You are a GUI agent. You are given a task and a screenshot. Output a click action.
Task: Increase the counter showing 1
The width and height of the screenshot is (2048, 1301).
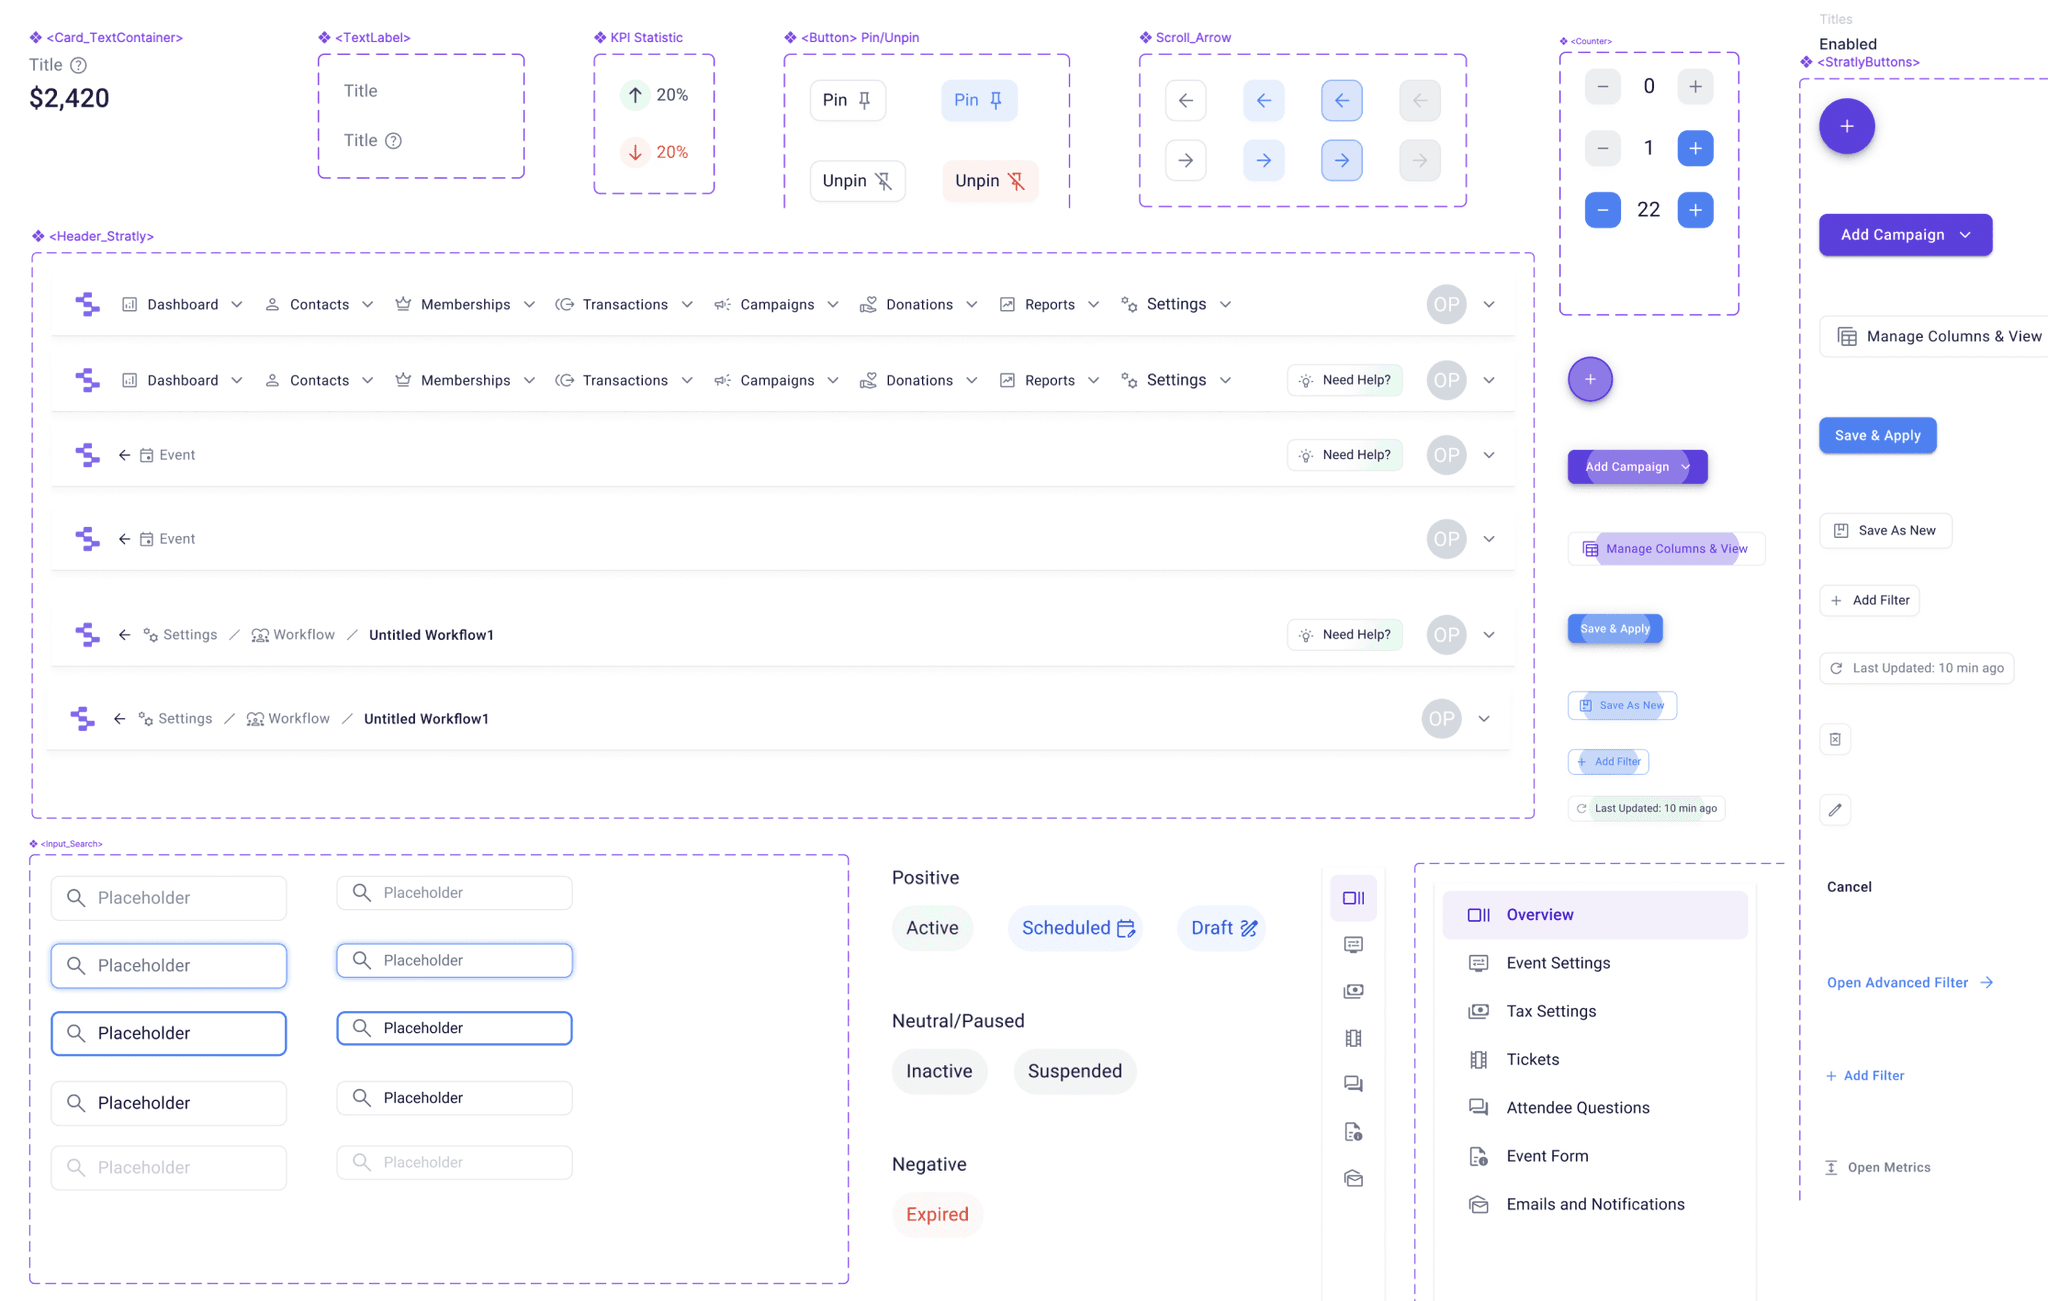tap(1695, 148)
